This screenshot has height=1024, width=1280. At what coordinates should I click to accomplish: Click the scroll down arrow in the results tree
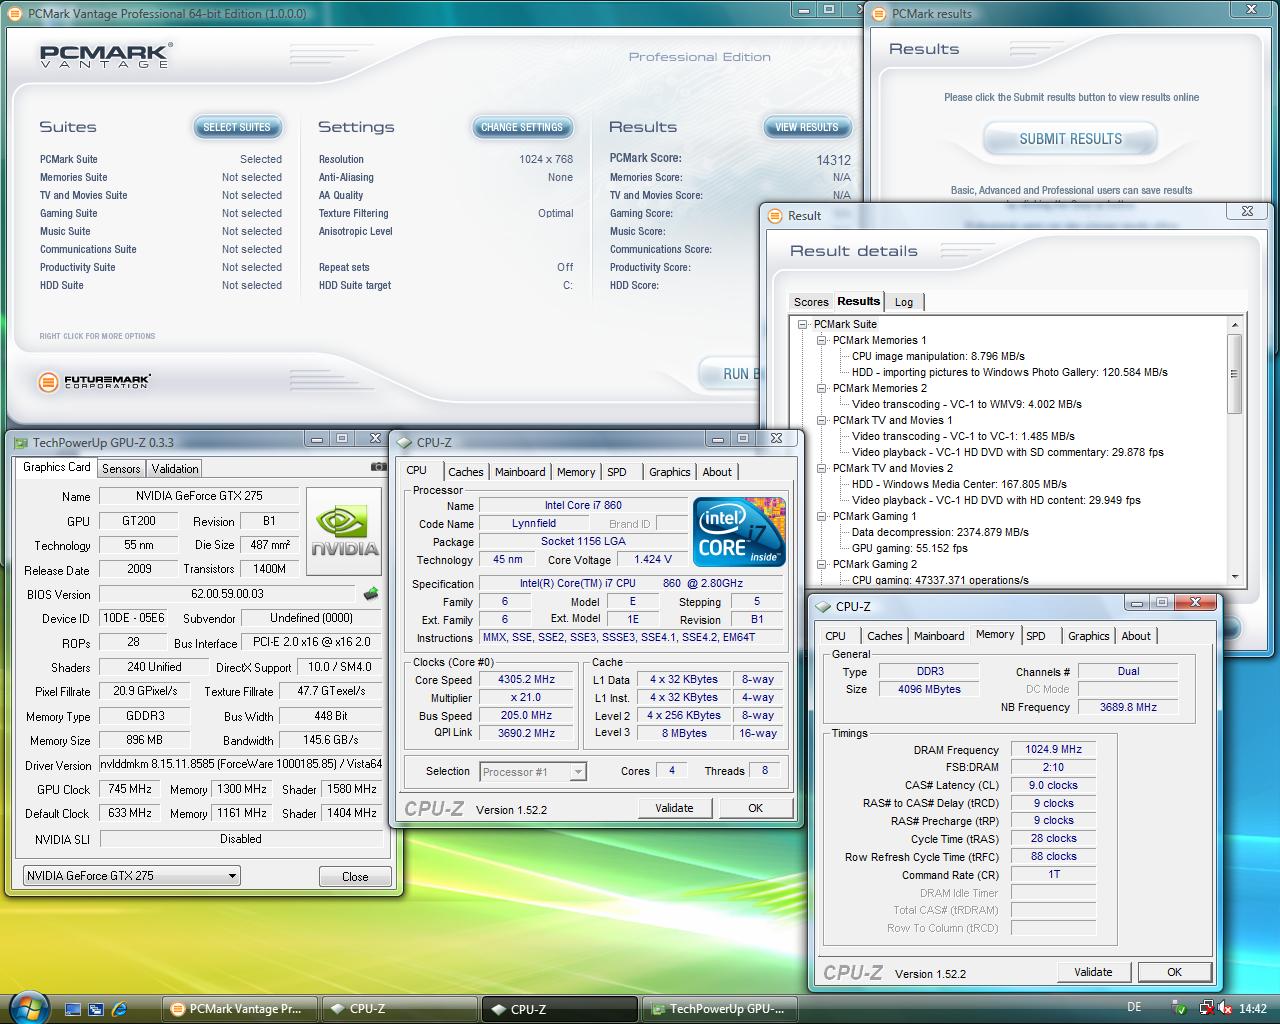pos(1234,576)
